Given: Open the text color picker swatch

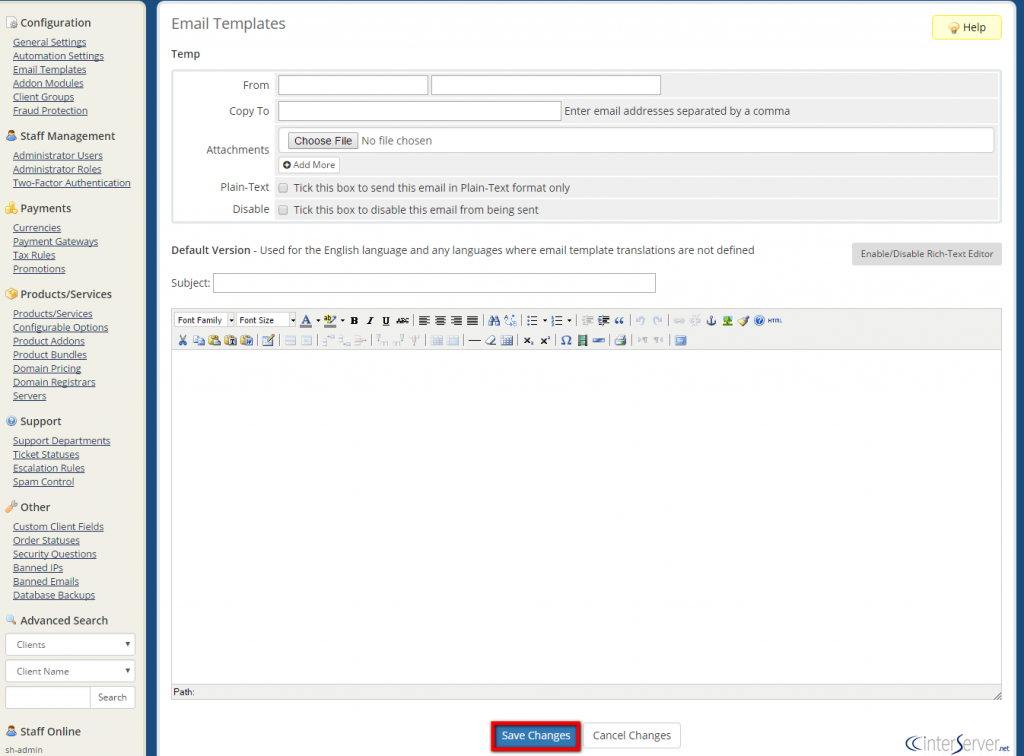Looking at the screenshot, I should (306, 320).
